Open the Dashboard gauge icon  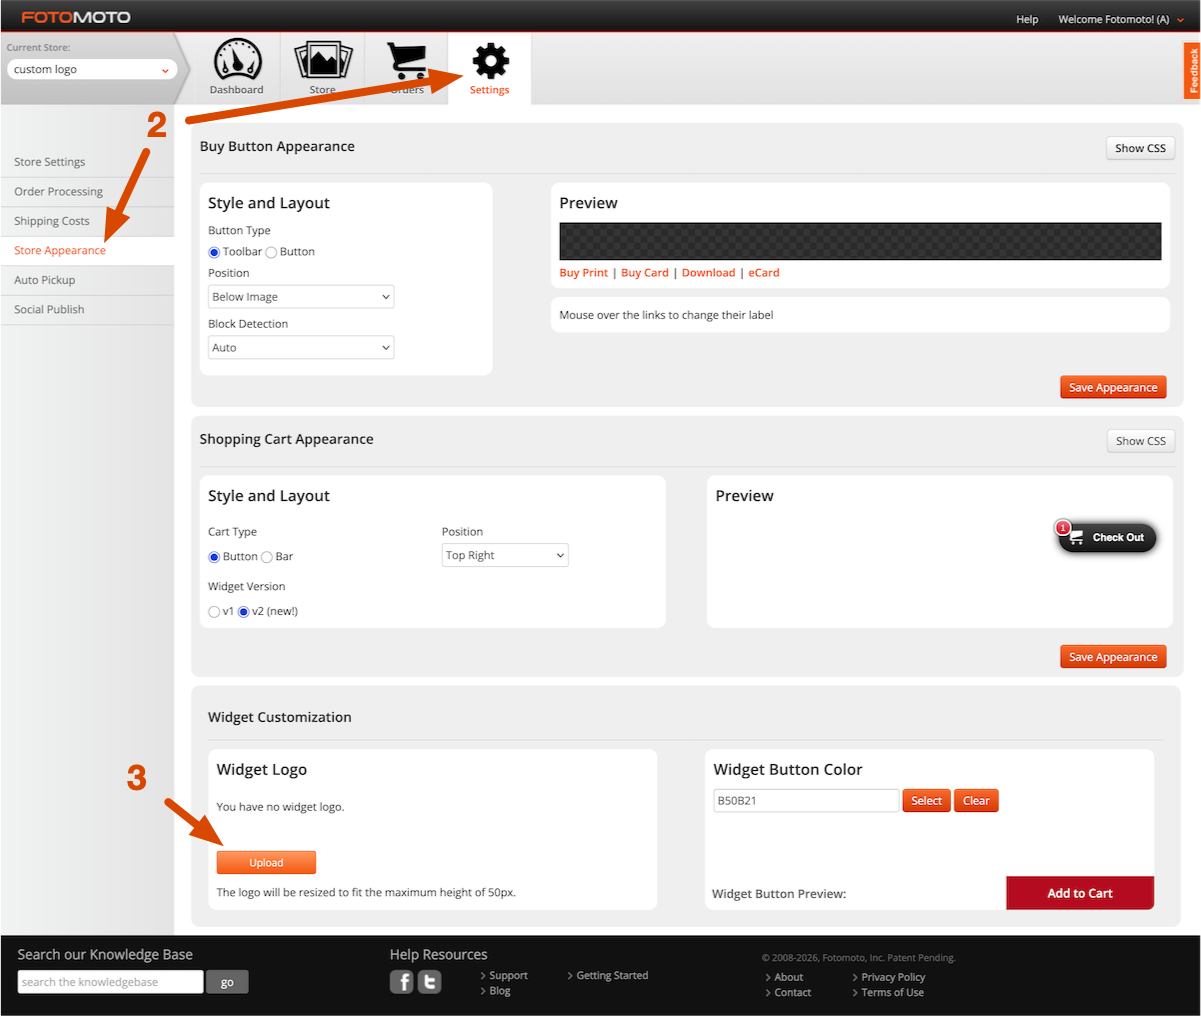[237, 59]
